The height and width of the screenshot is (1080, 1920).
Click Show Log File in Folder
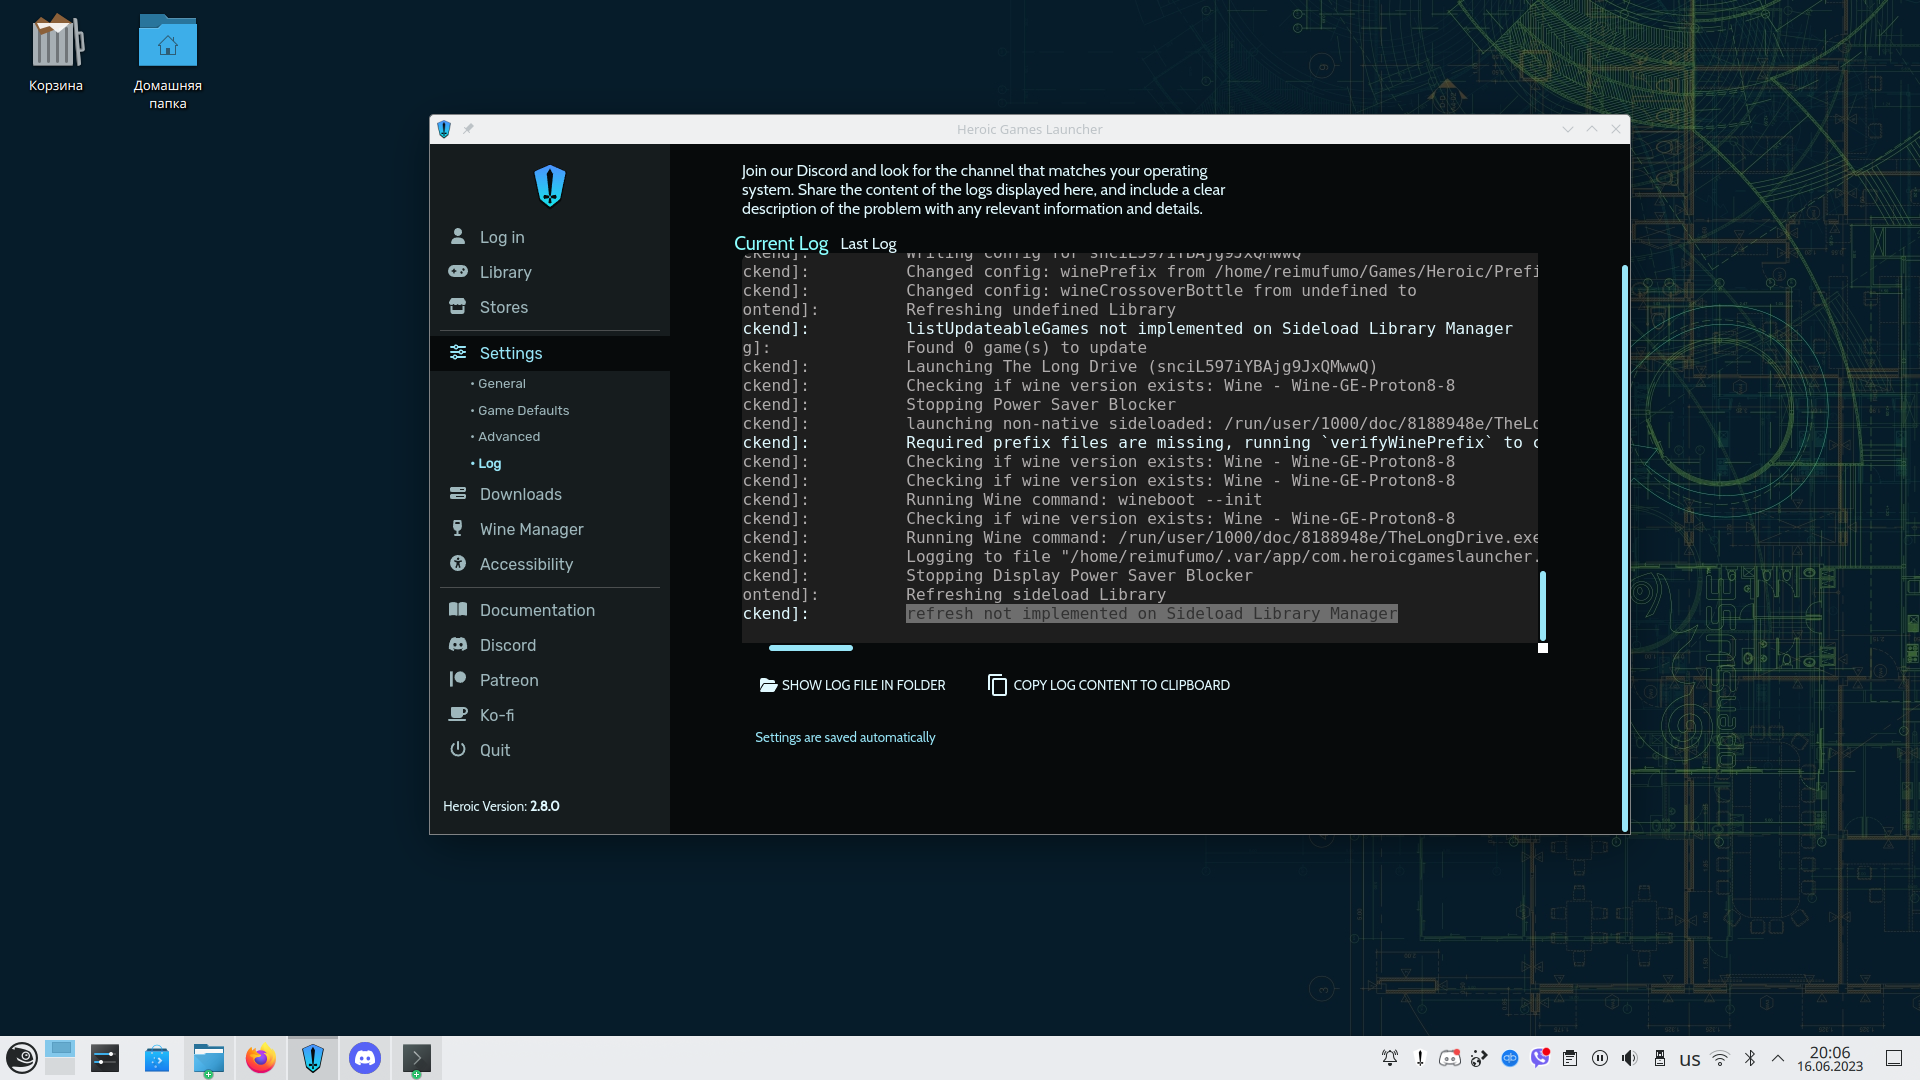(852, 685)
